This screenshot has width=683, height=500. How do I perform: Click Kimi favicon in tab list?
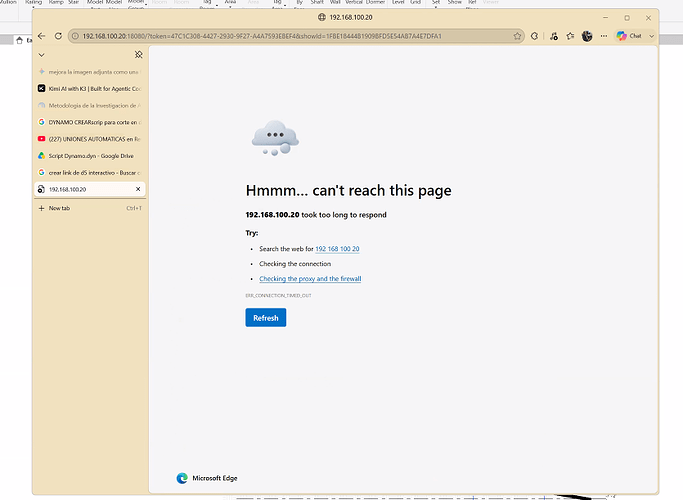tap(41, 88)
